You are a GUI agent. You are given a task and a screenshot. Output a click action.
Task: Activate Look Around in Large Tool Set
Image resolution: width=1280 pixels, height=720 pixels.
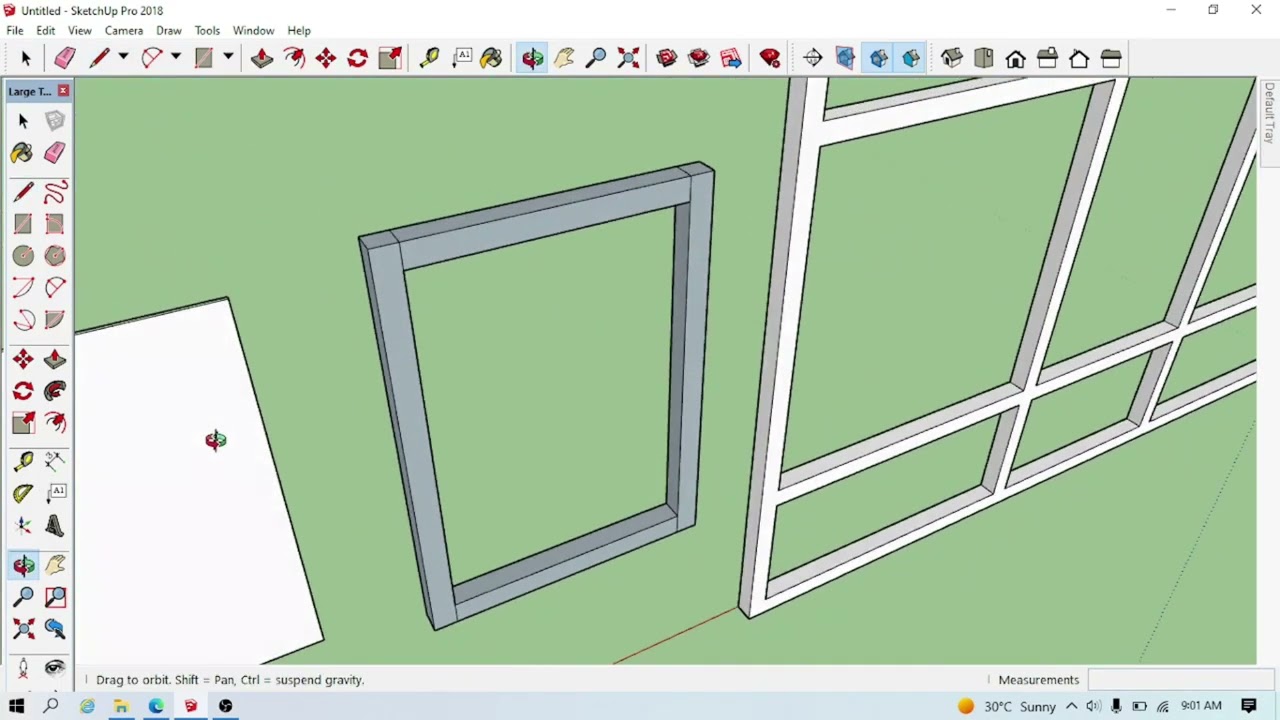55,669
